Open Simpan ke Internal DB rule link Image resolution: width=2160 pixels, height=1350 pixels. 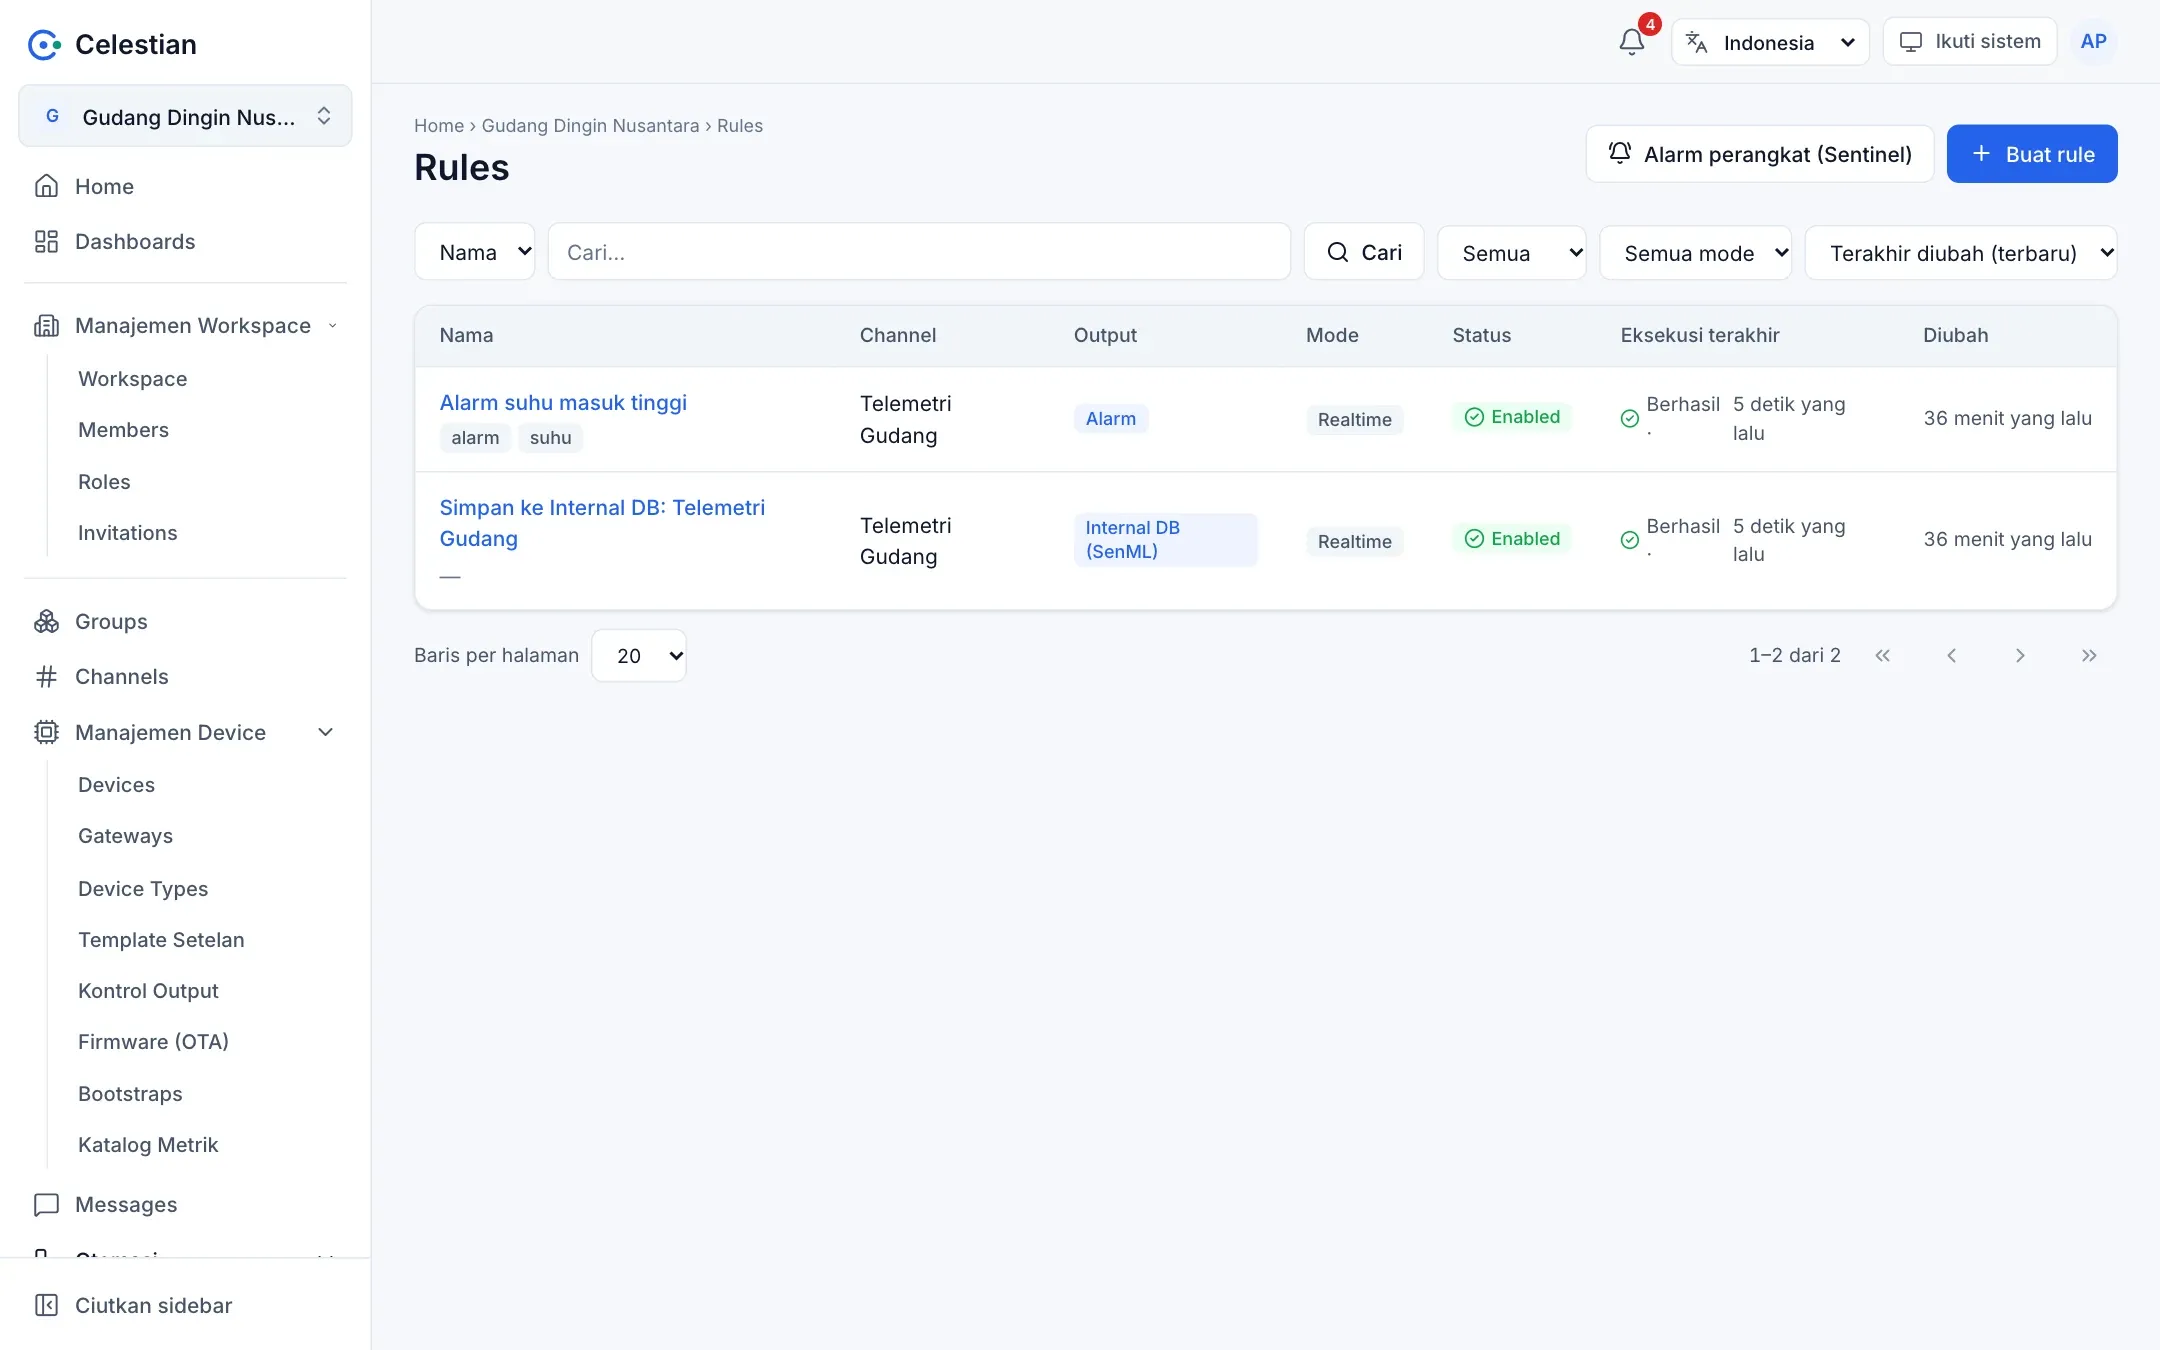(x=602, y=522)
